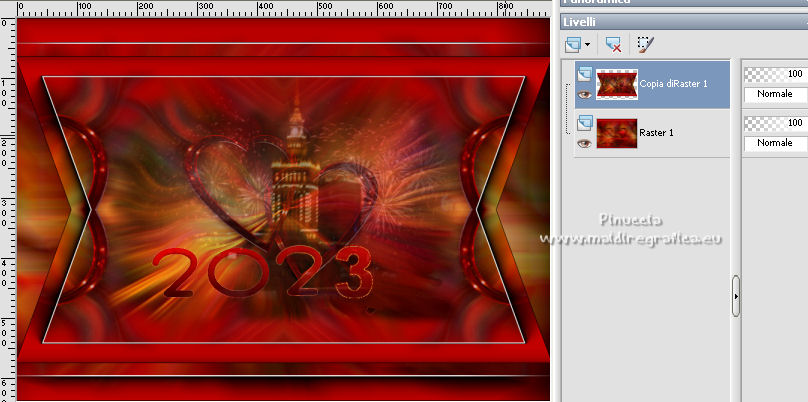Image resolution: width=808 pixels, height=402 pixels.
Task: Click the Livelli panel title bar
Action: coord(684,22)
